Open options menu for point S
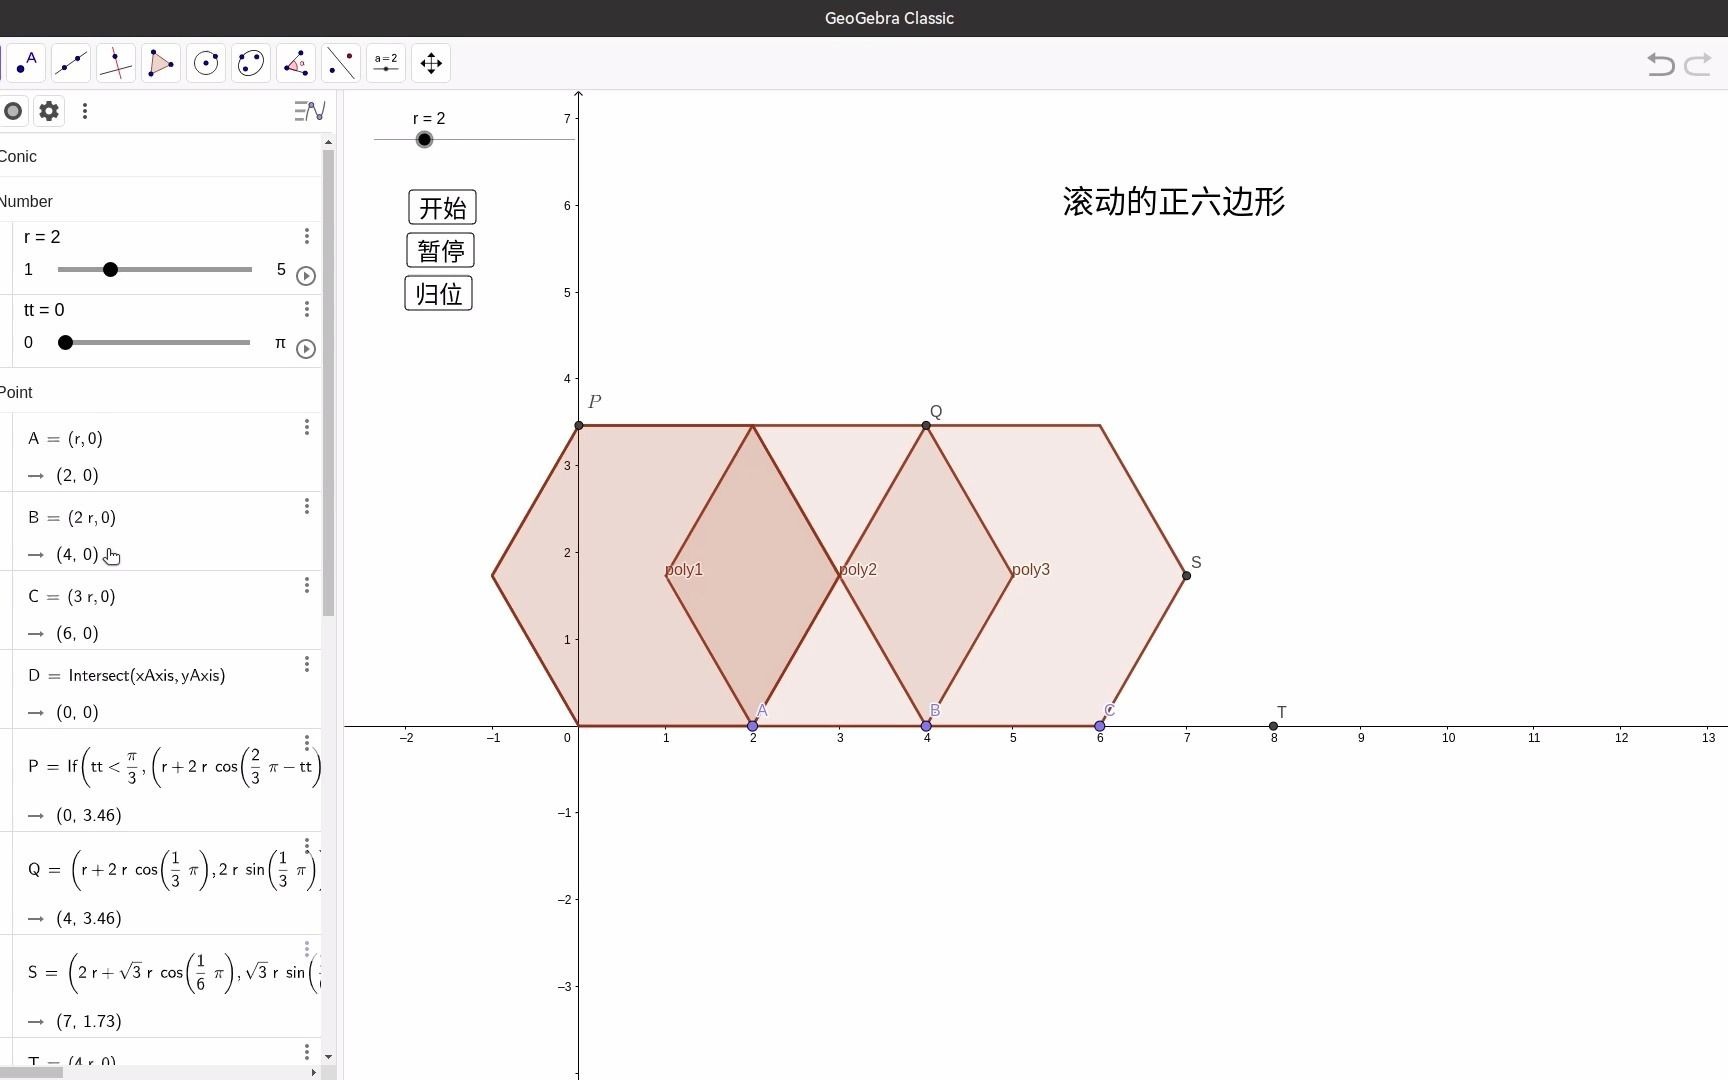The width and height of the screenshot is (1728, 1080). point(307,949)
